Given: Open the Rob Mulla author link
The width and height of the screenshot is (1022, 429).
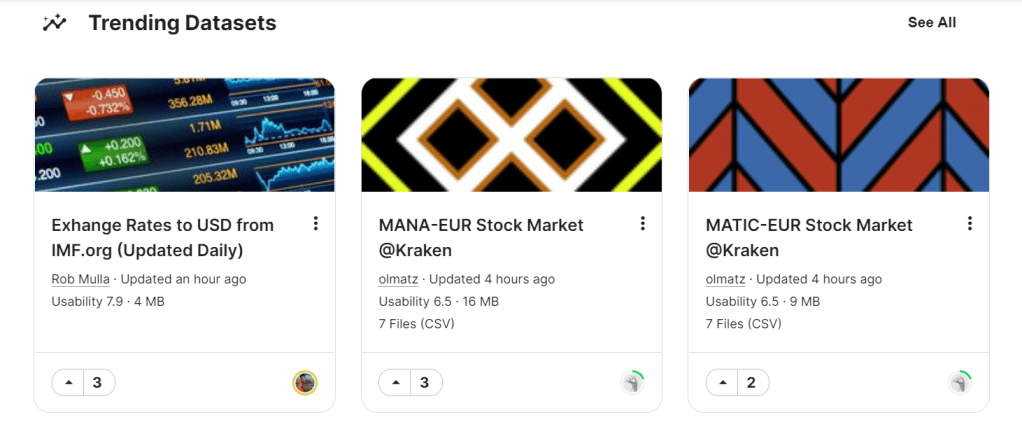Looking at the screenshot, I should pyautogui.click(x=79, y=279).
